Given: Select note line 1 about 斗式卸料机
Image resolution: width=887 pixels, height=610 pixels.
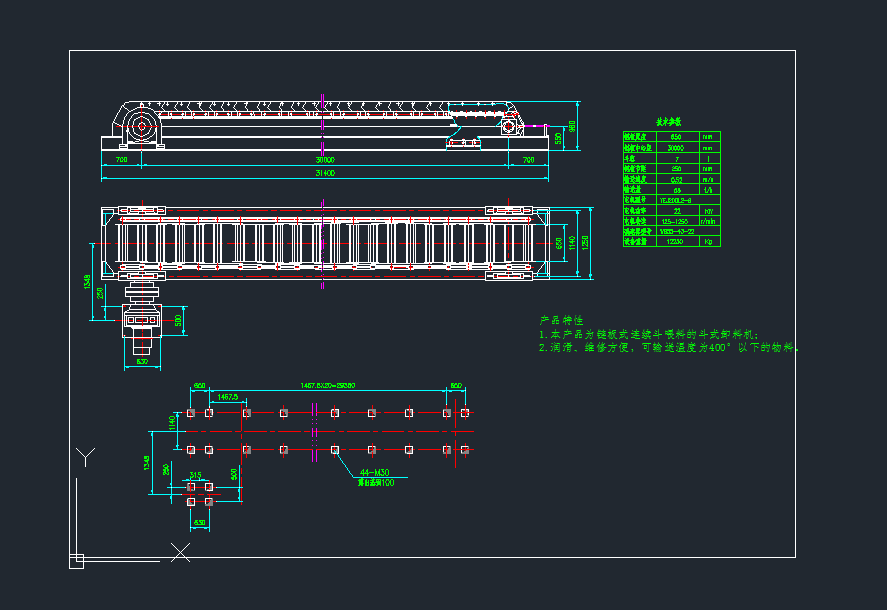Looking at the screenshot, I should click(648, 334).
